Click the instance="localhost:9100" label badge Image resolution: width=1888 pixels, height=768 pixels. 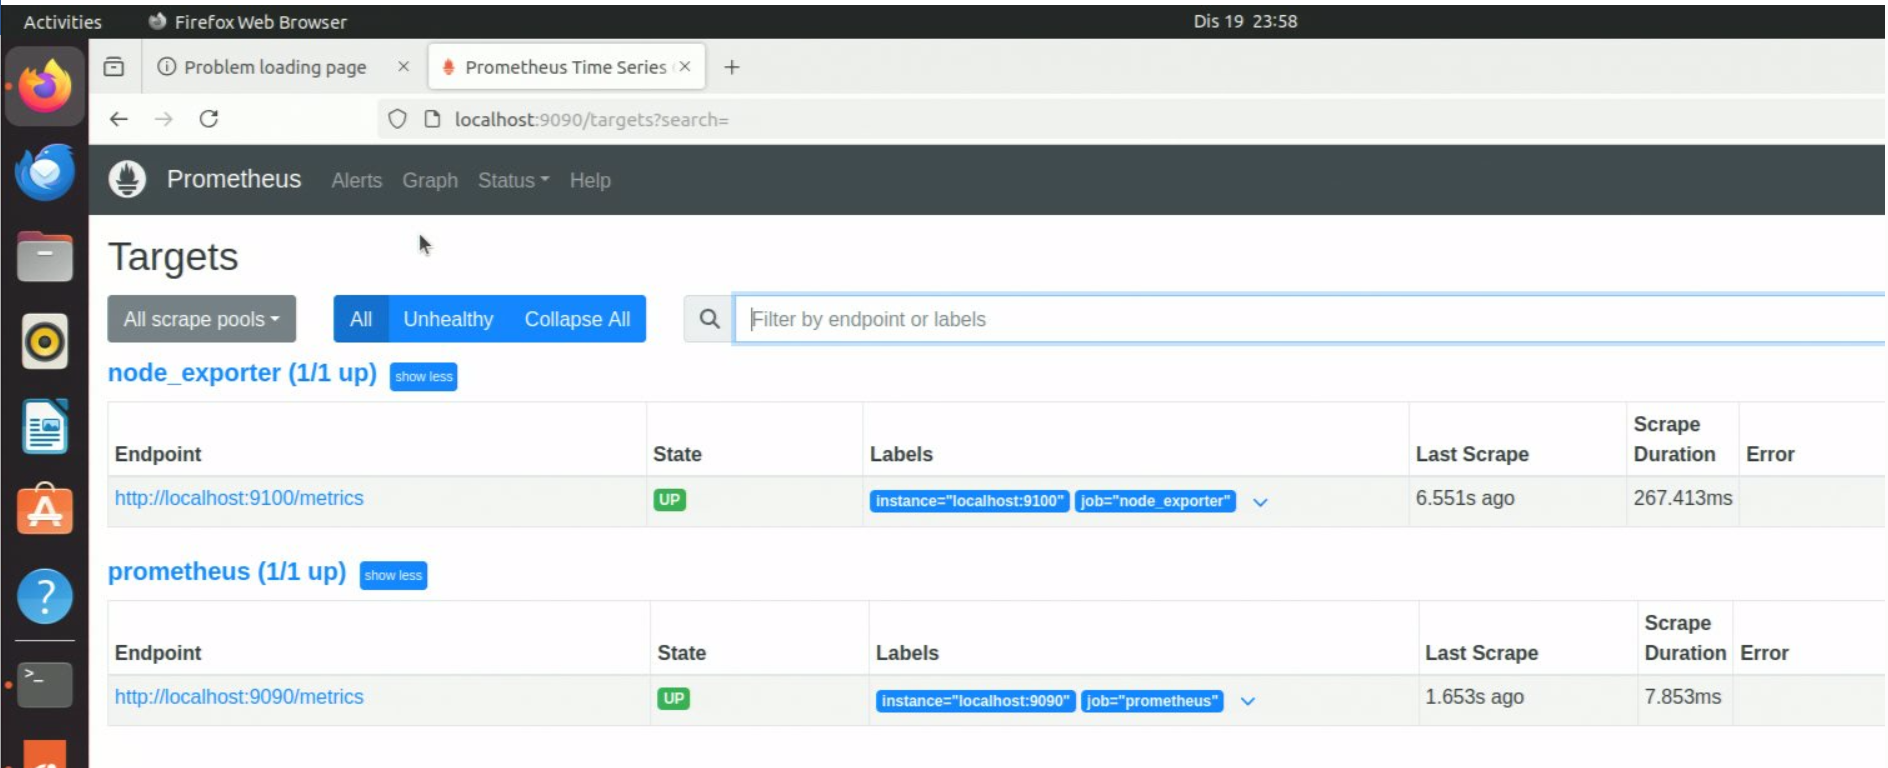coord(969,501)
